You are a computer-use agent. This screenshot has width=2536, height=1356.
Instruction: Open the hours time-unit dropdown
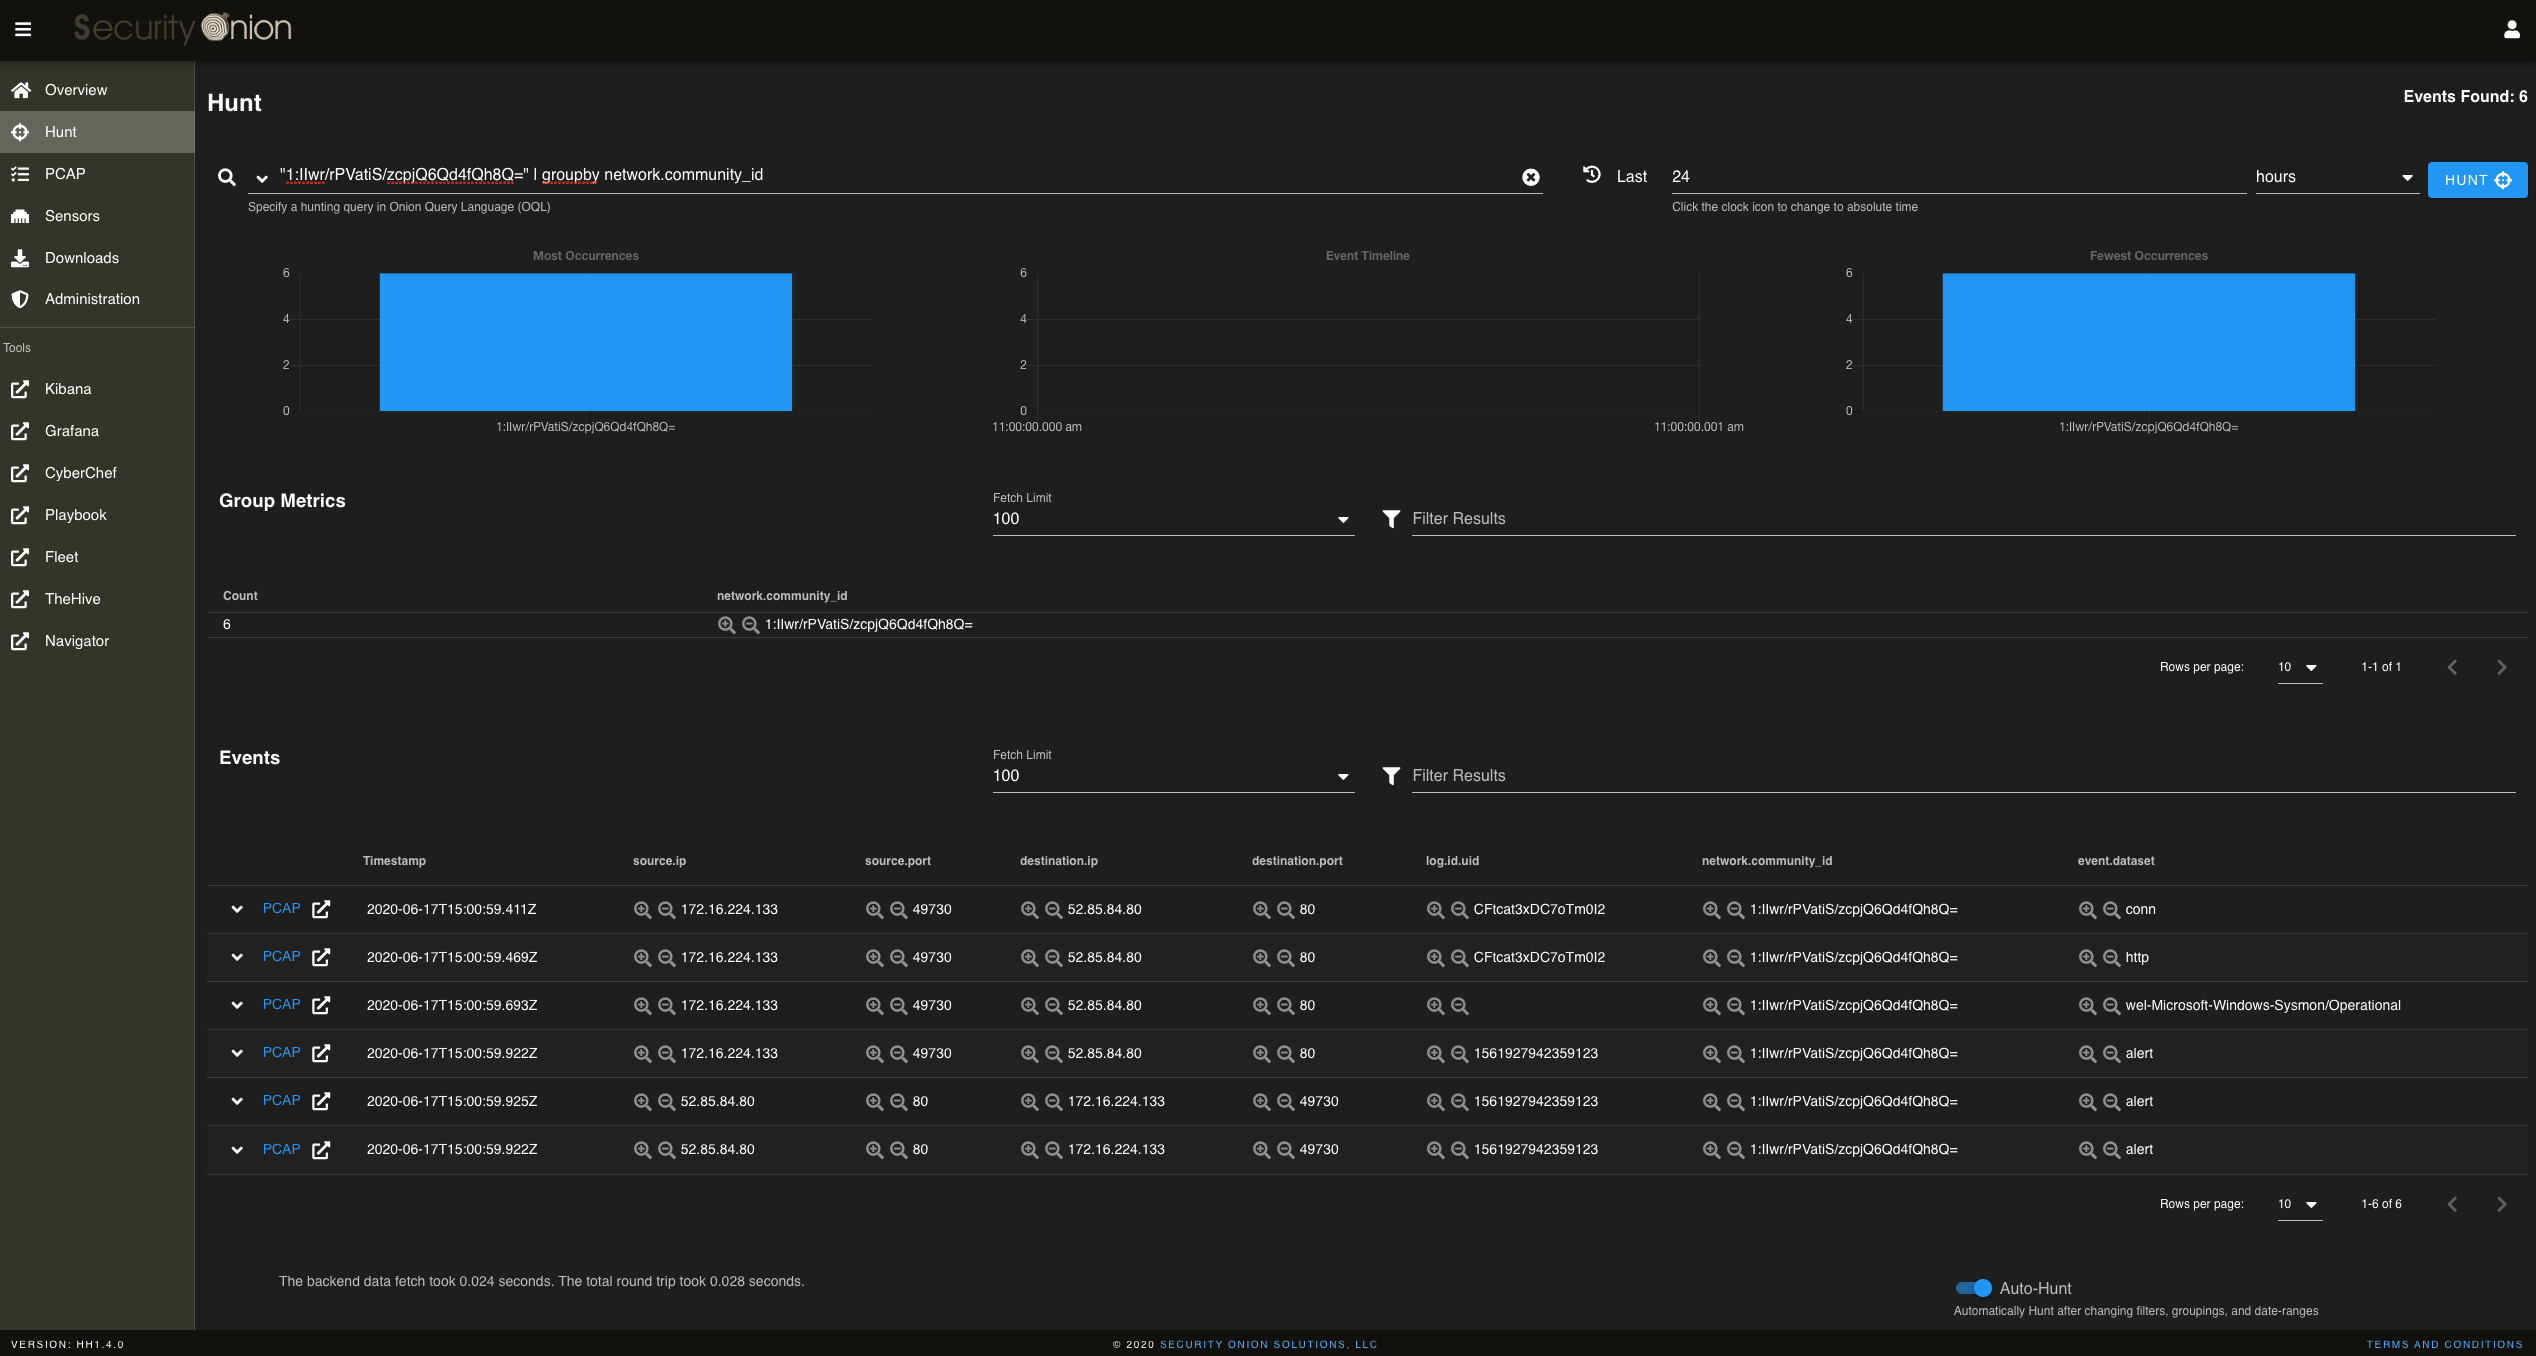(2409, 176)
